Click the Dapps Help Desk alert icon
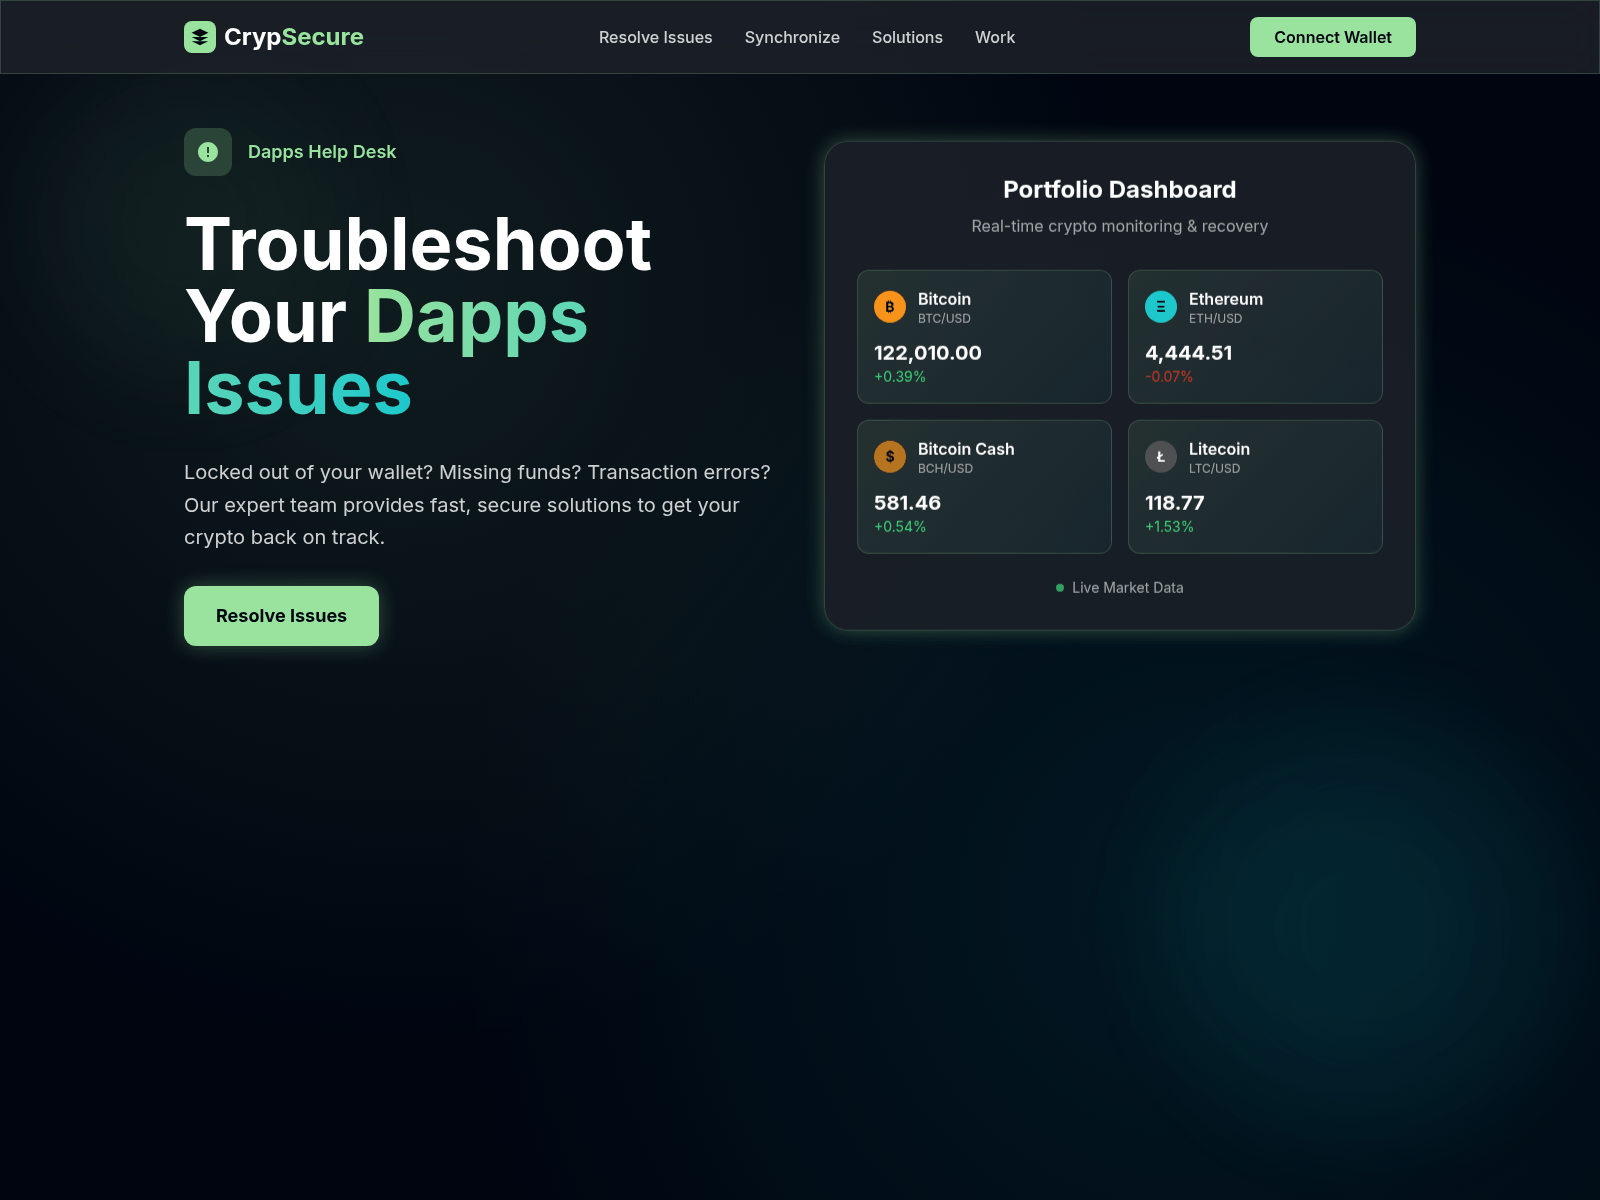 [208, 152]
